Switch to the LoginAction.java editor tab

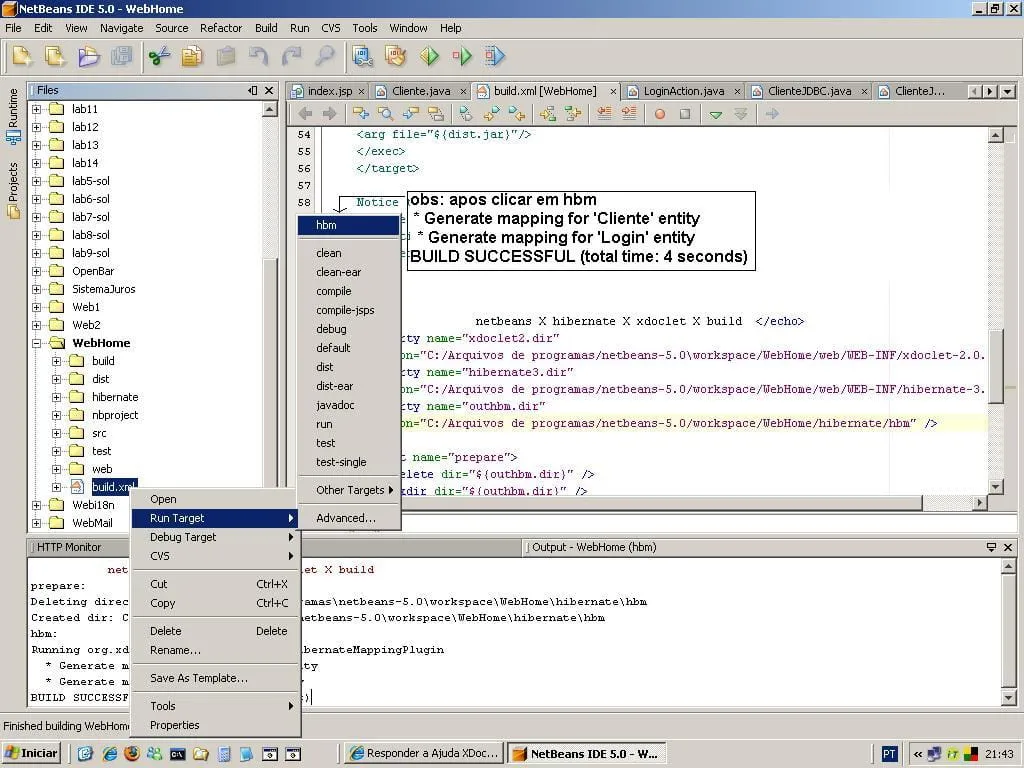(x=683, y=91)
